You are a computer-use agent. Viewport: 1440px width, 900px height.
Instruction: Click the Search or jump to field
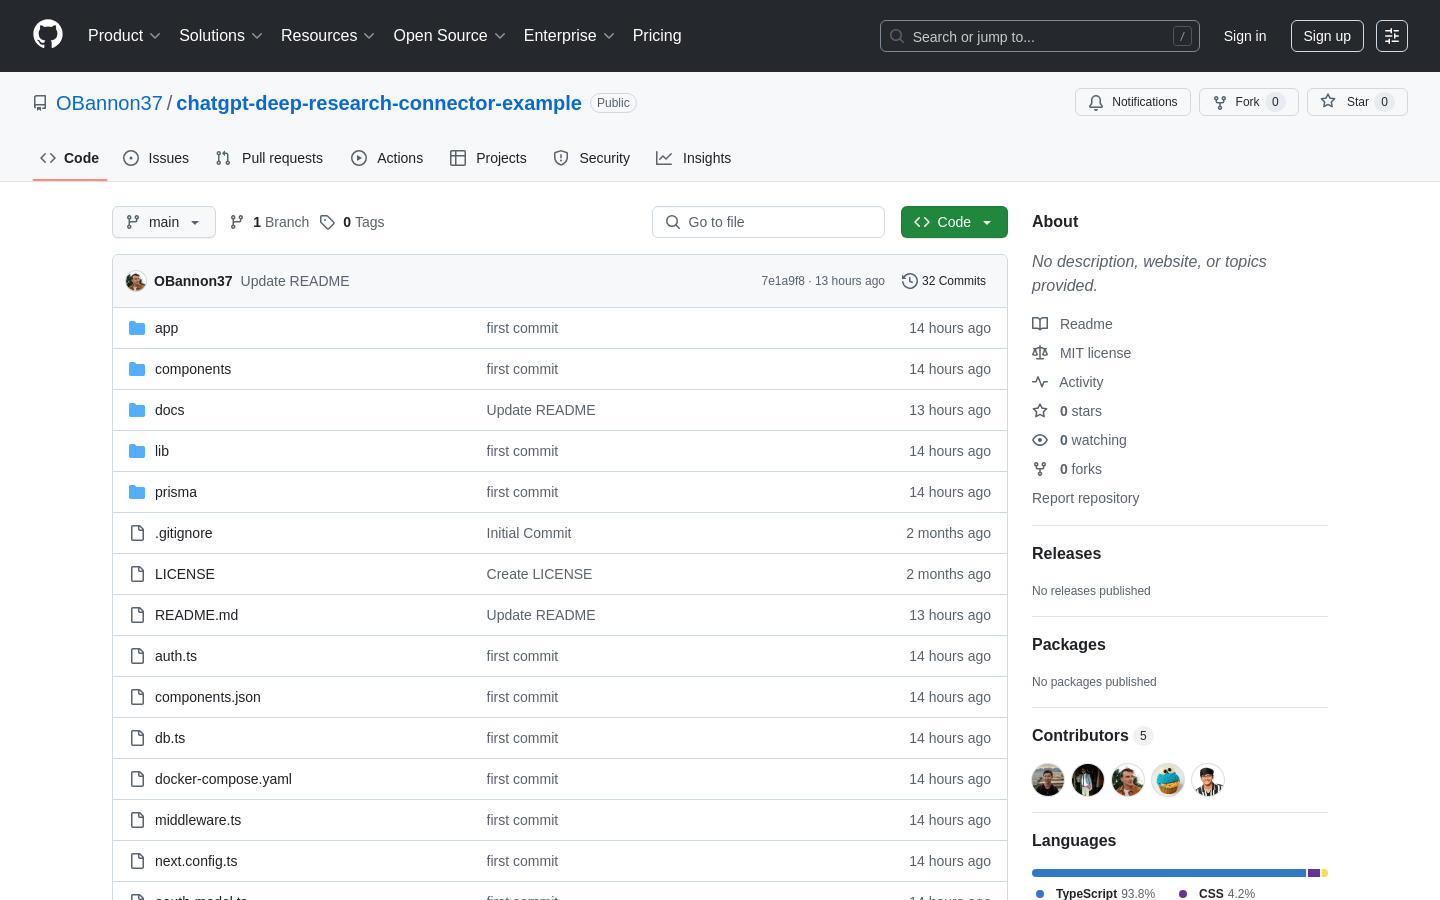point(1040,36)
